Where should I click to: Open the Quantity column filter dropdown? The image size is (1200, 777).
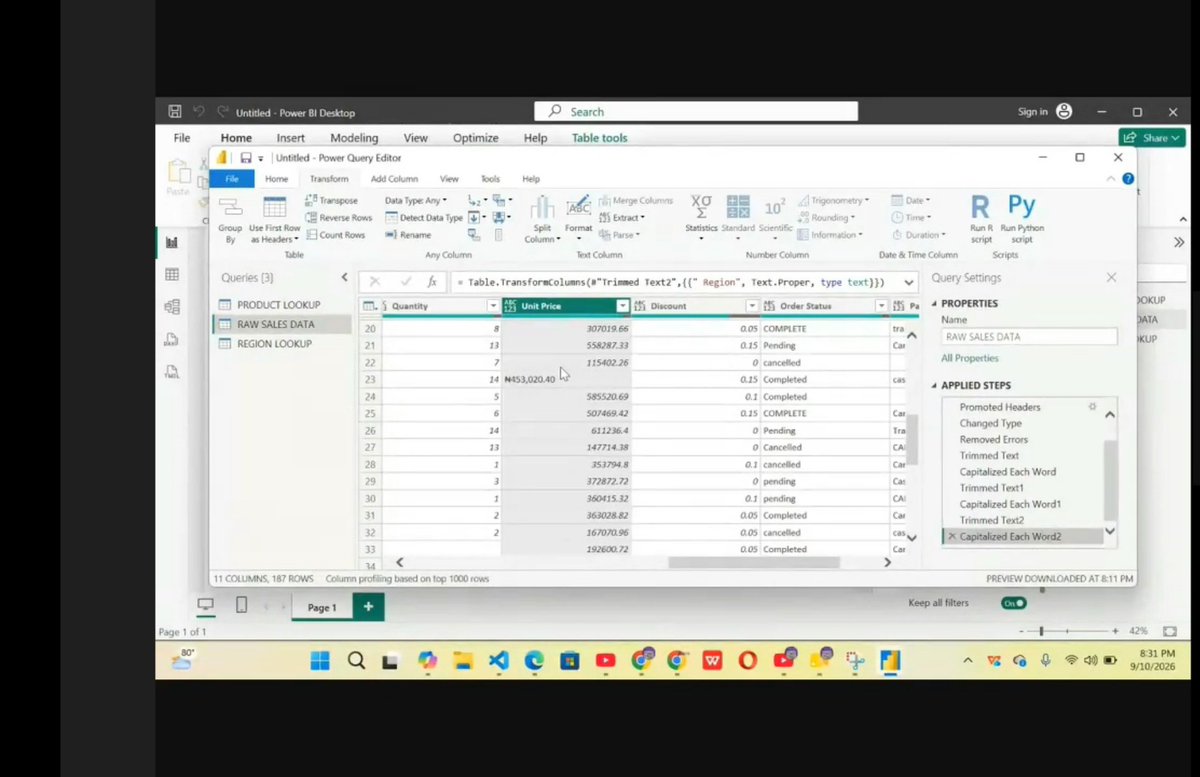pos(492,306)
